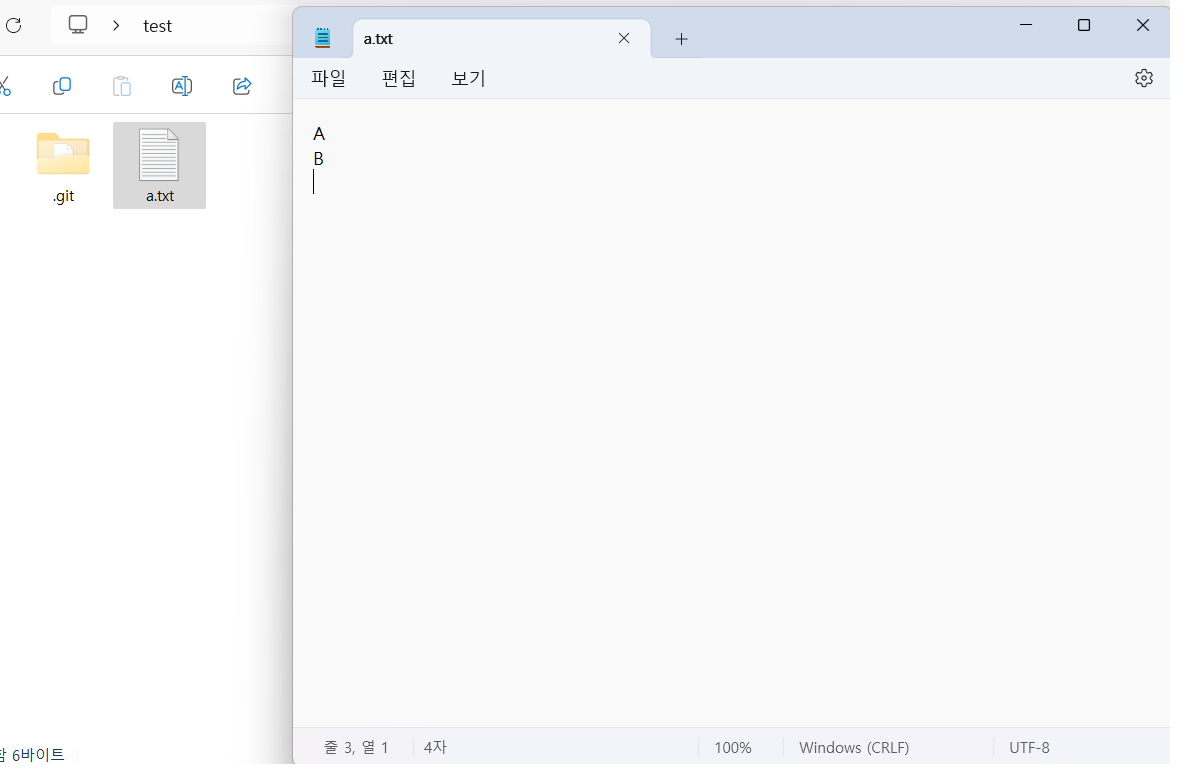This screenshot has height=772, width=1182.
Task: Open the Notepad settings gear
Action: [1144, 78]
